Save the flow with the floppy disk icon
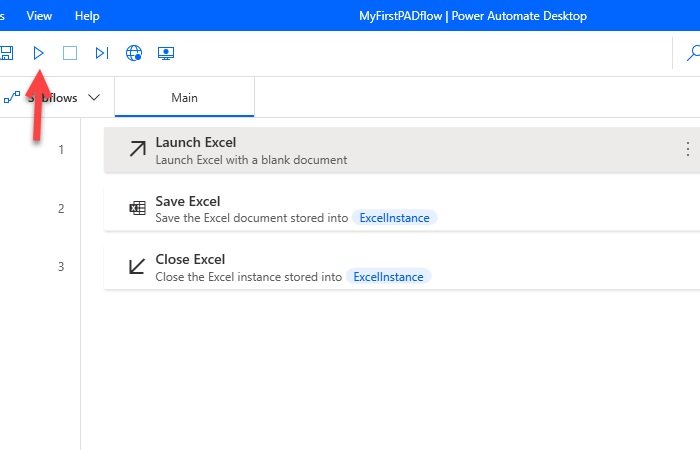 [6, 53]
